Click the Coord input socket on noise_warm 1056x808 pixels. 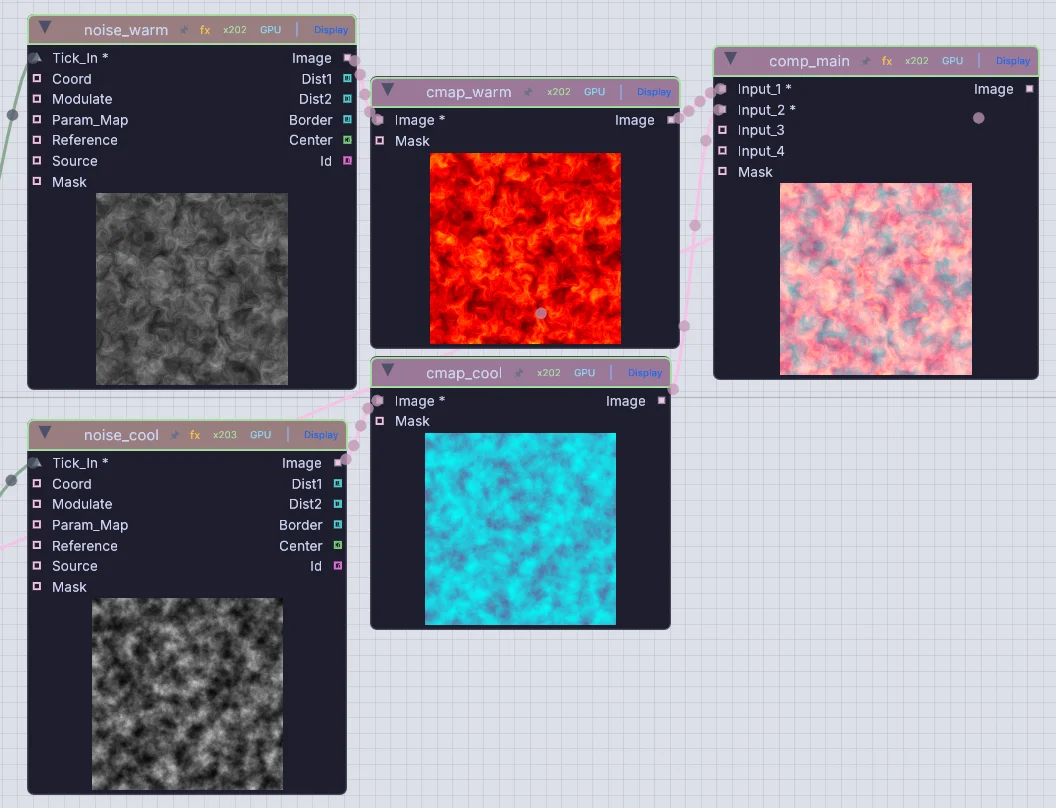pyautogui.click(x=37, y=79)
